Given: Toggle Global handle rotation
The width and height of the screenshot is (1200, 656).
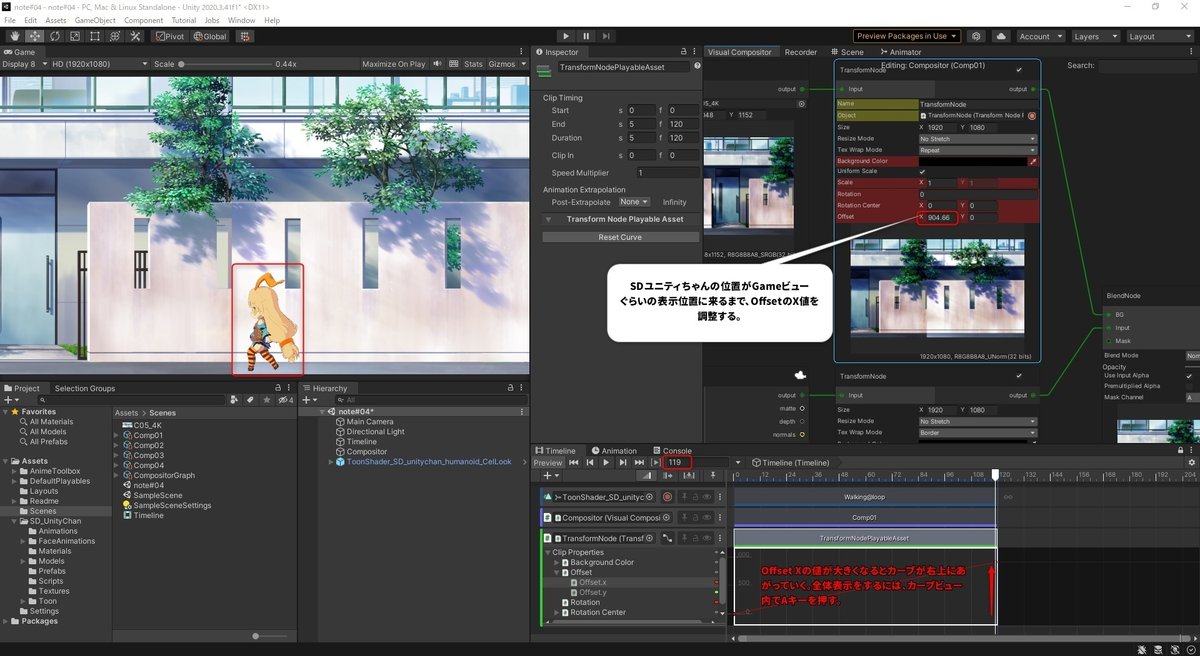Looking at the screenshot, I should [x=210, y=36].
